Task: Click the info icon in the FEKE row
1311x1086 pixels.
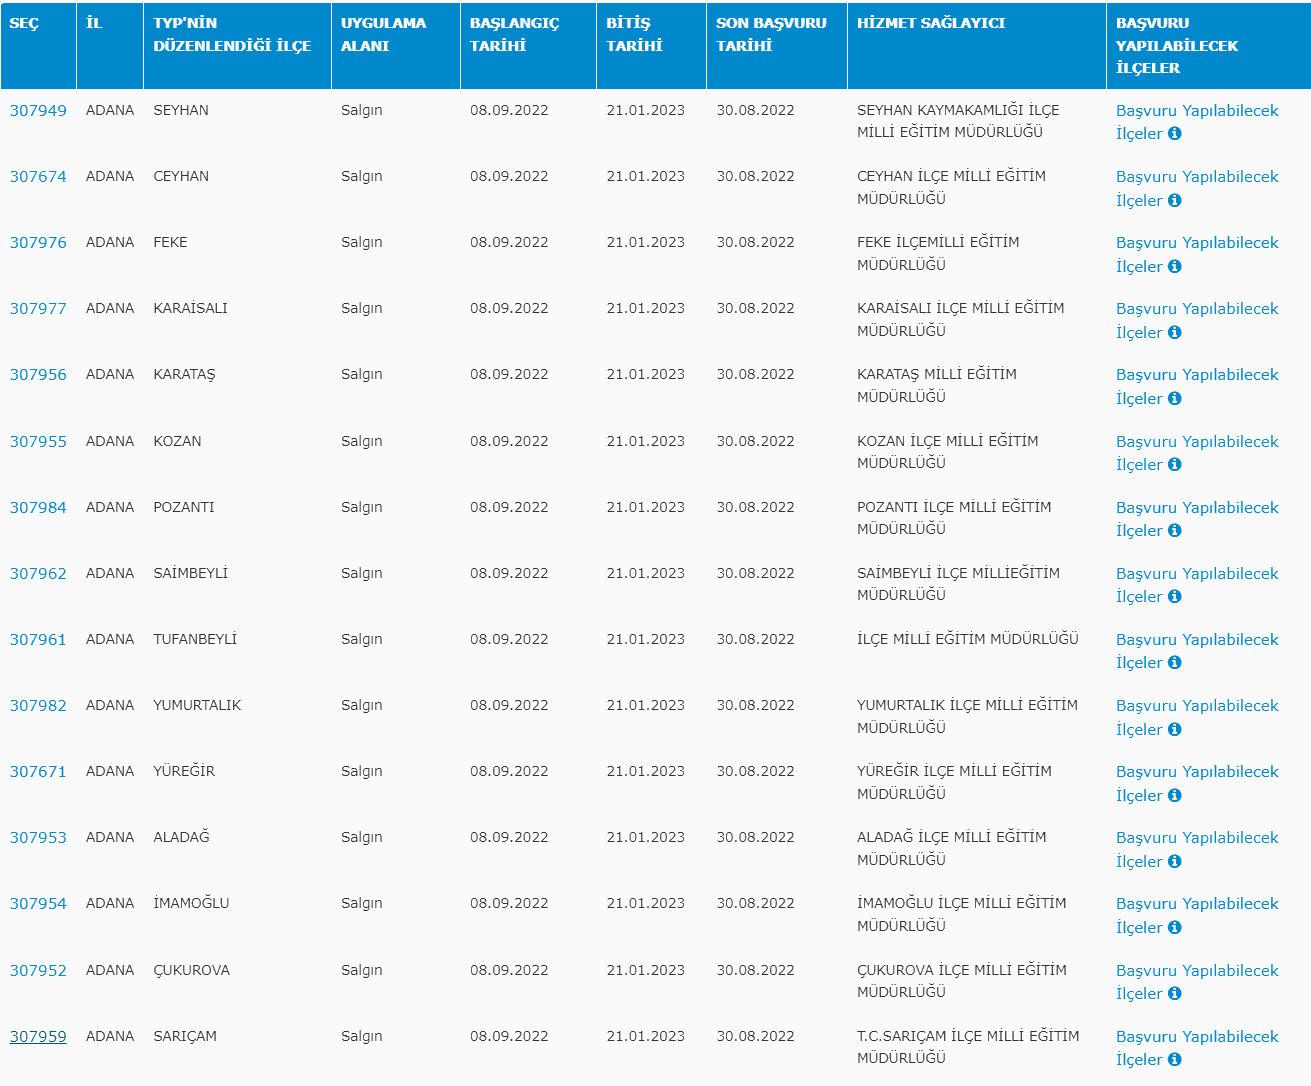Action: 1174,266
